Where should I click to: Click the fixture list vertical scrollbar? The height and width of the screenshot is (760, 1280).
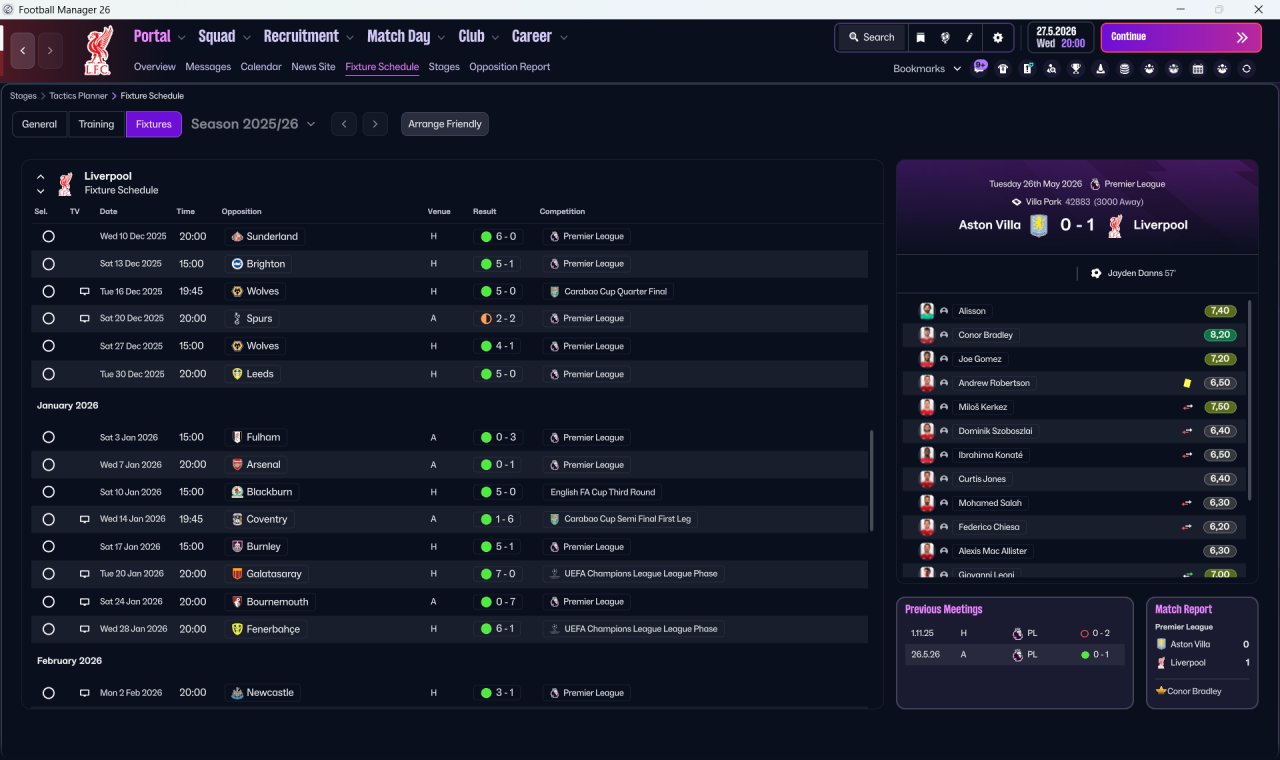pyautogui.click(x=874, y=480)
